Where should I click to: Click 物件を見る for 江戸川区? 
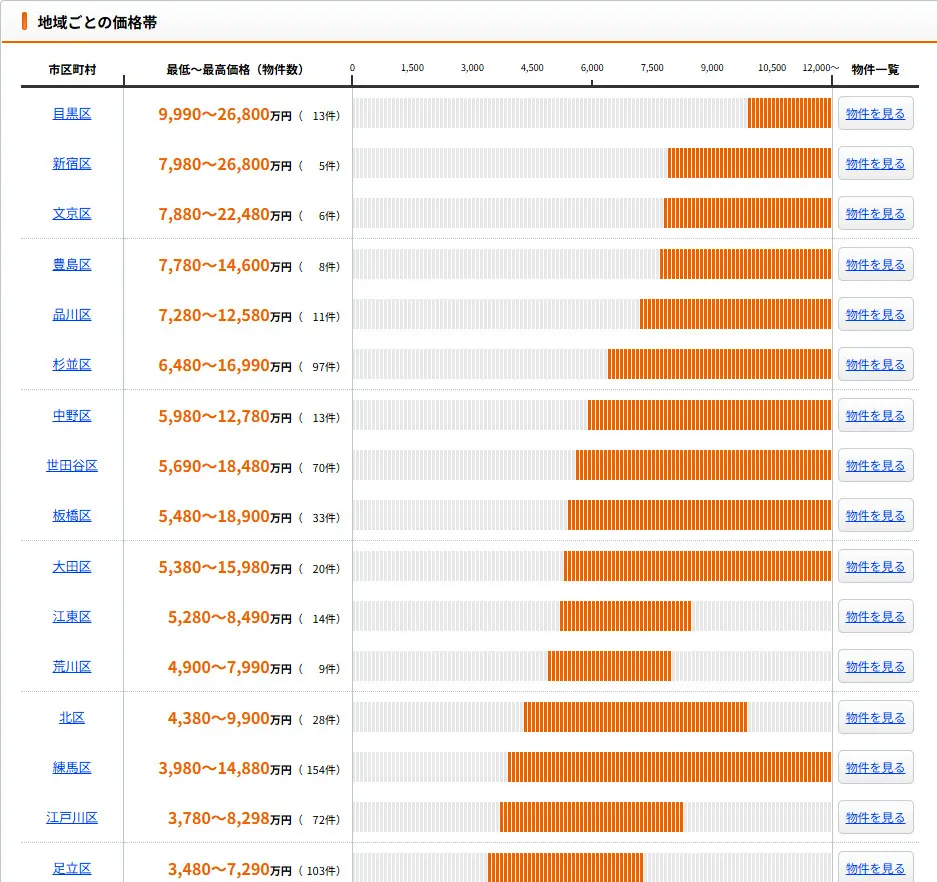tap(875, 817)
